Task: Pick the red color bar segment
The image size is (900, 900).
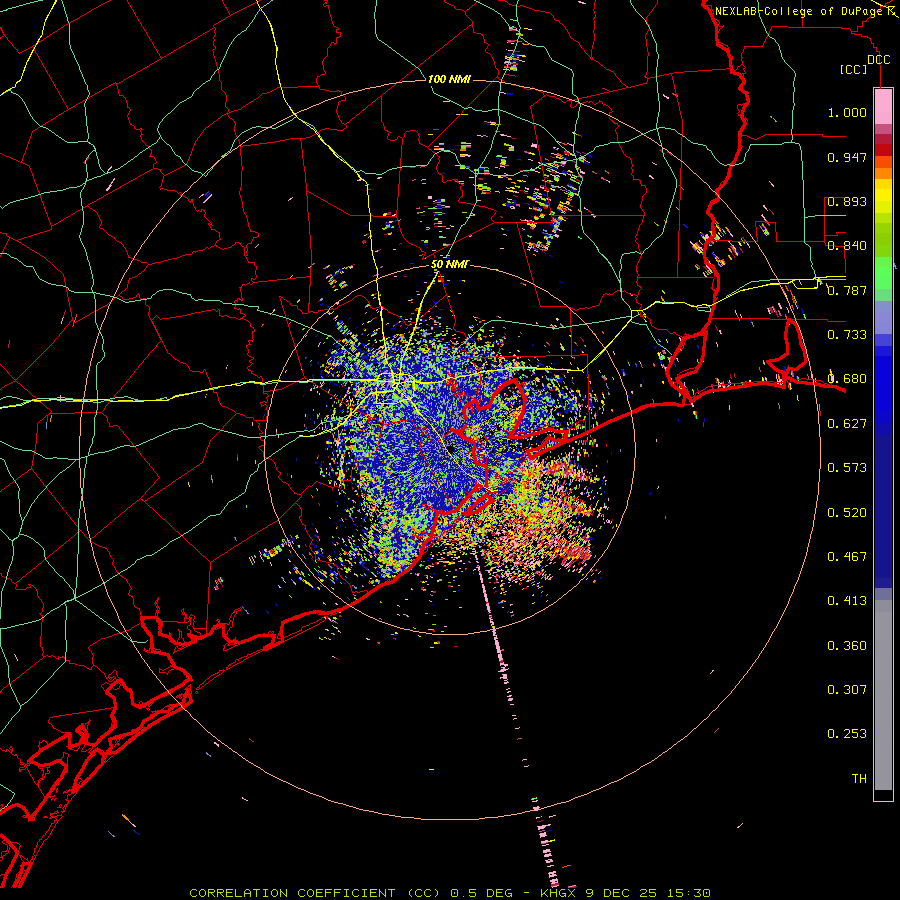Action: point(883,150)
